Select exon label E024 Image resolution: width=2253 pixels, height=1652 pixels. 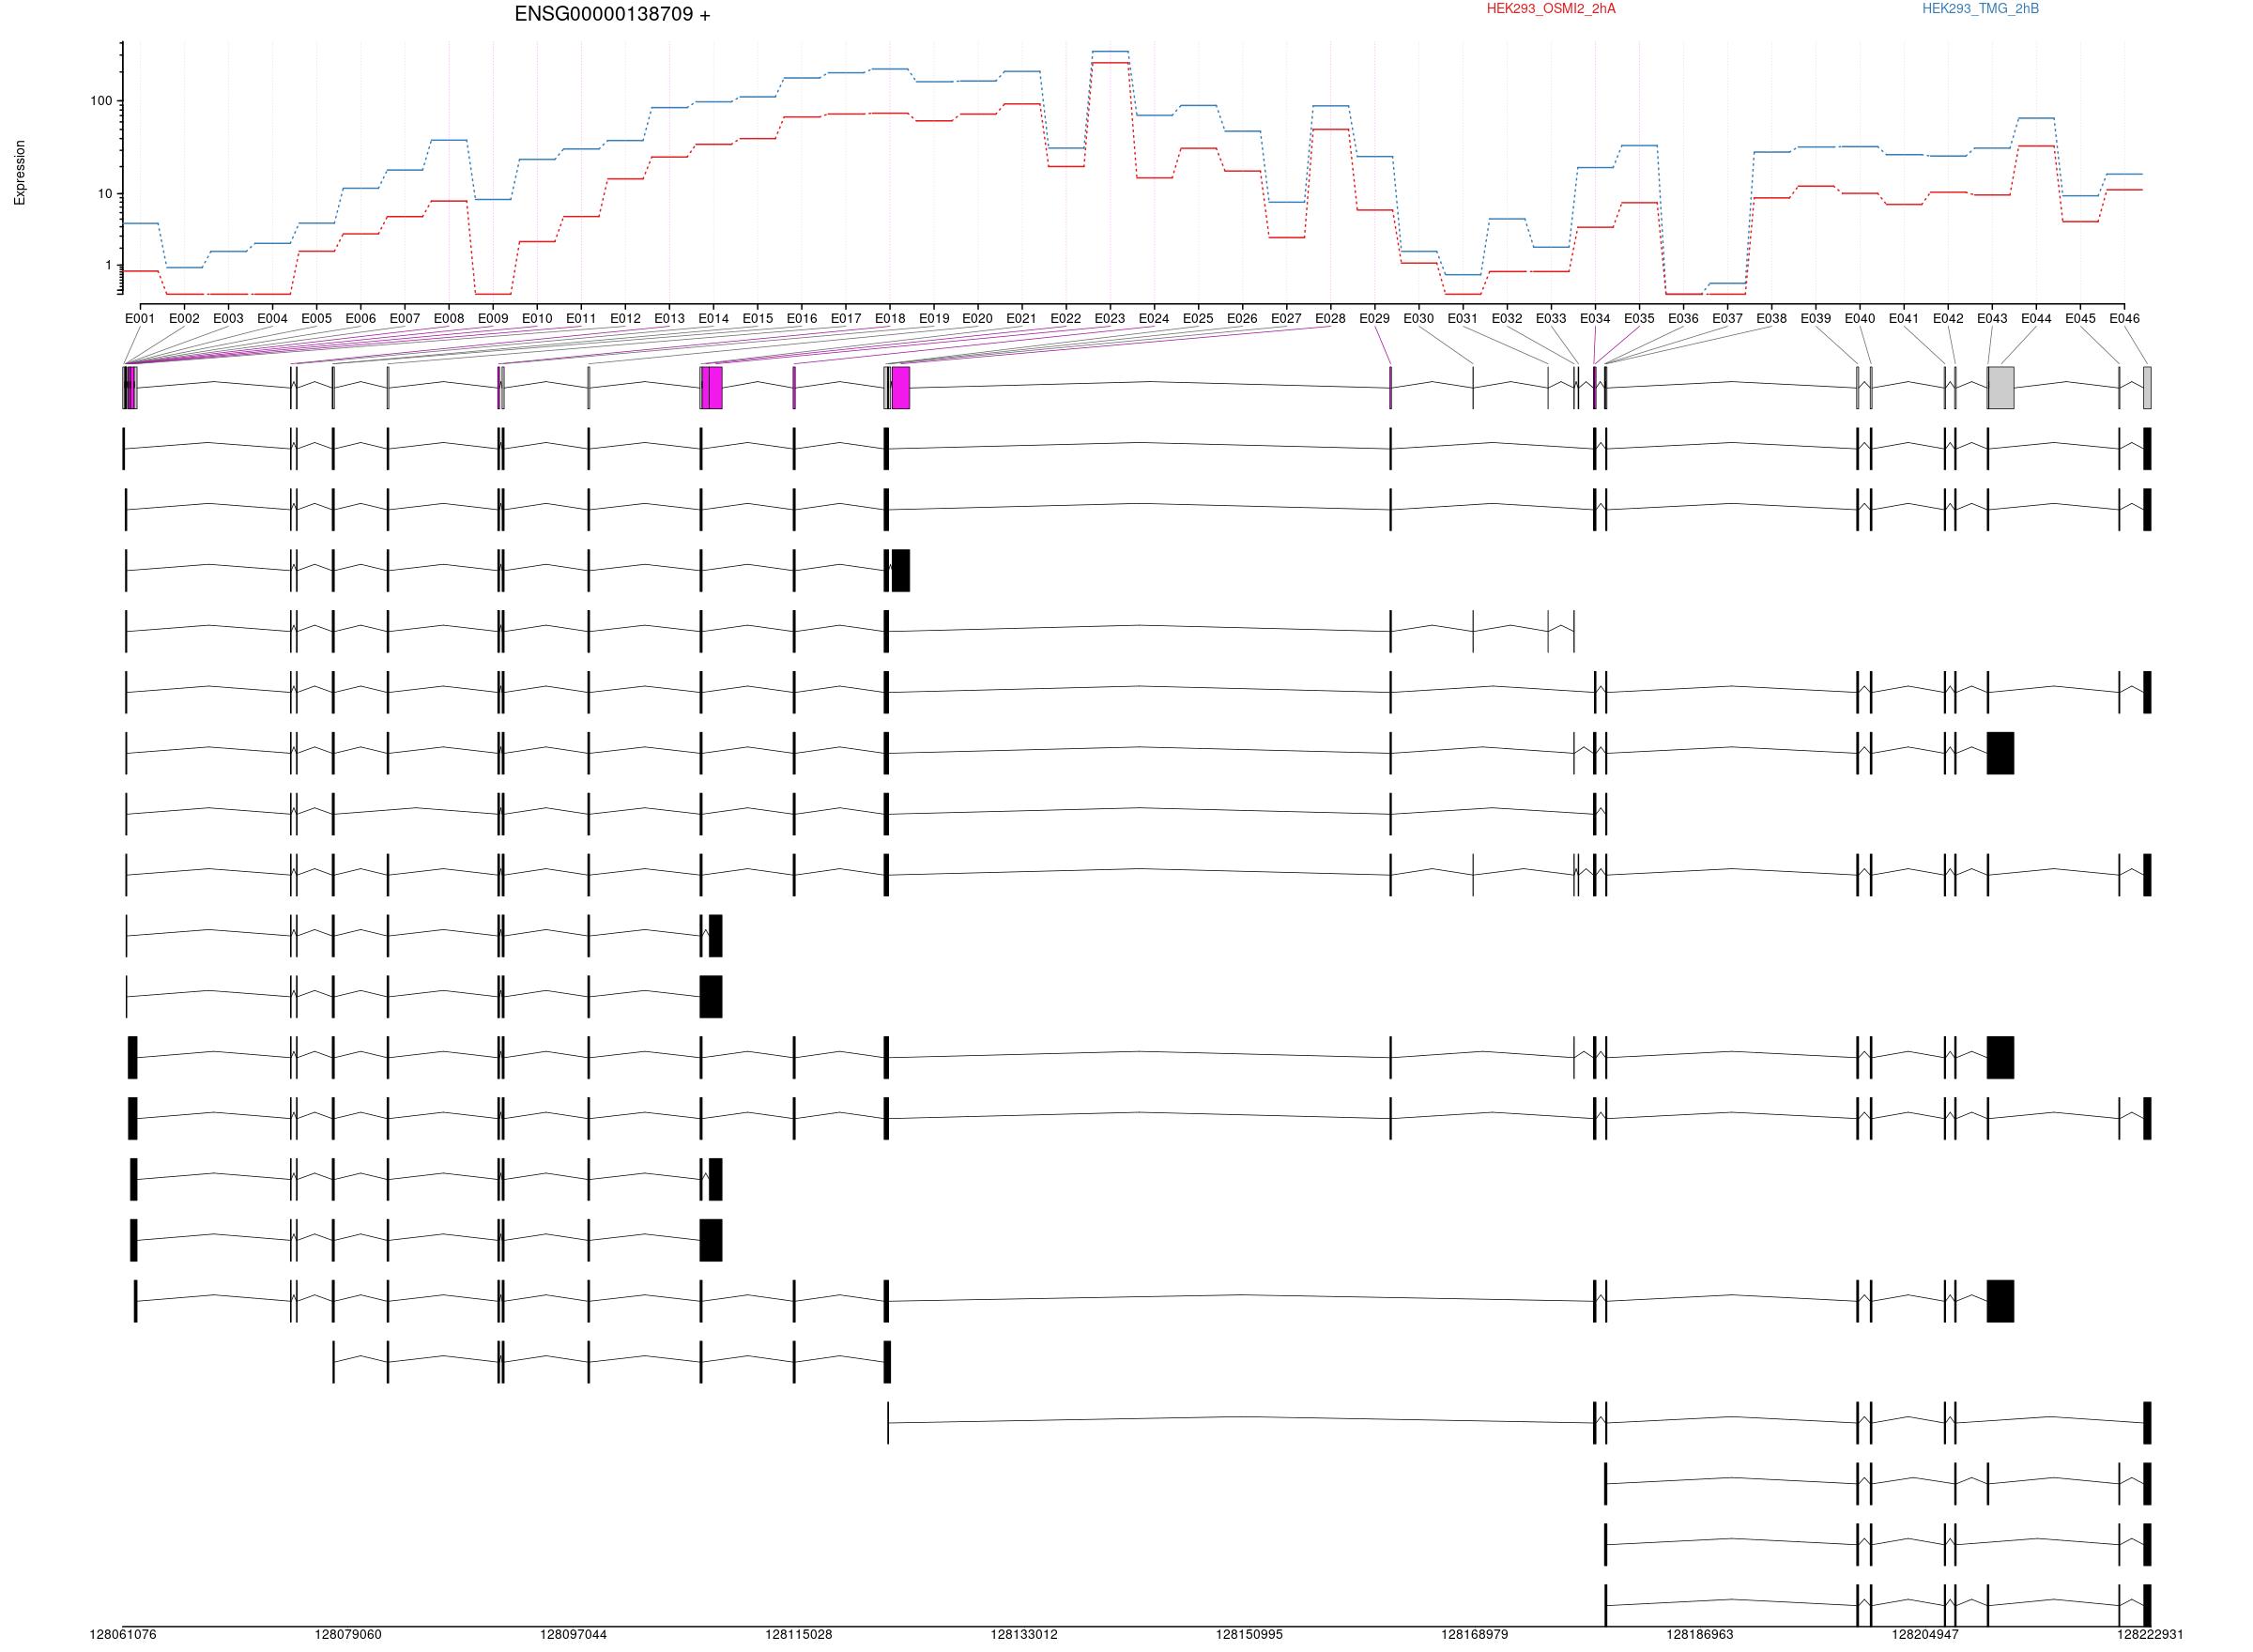pos(1154,319)
